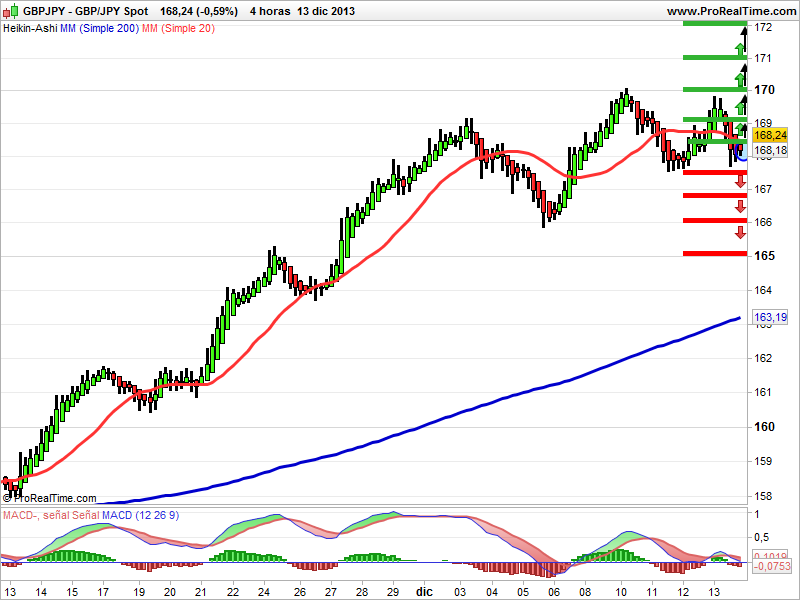Click the 168,24 (-0,59%) quote in header
This screenshot has height=600, width=800.
point(199,11)
